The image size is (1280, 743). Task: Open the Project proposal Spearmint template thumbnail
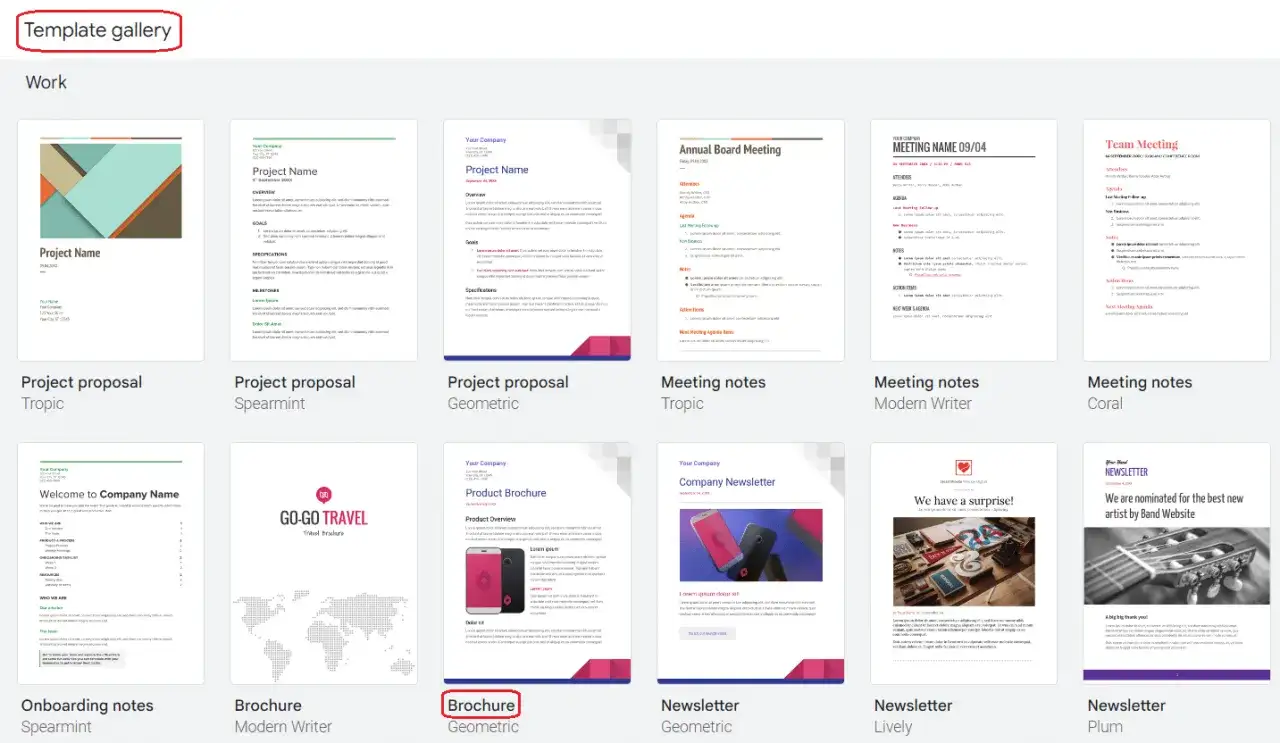(323, 240)
